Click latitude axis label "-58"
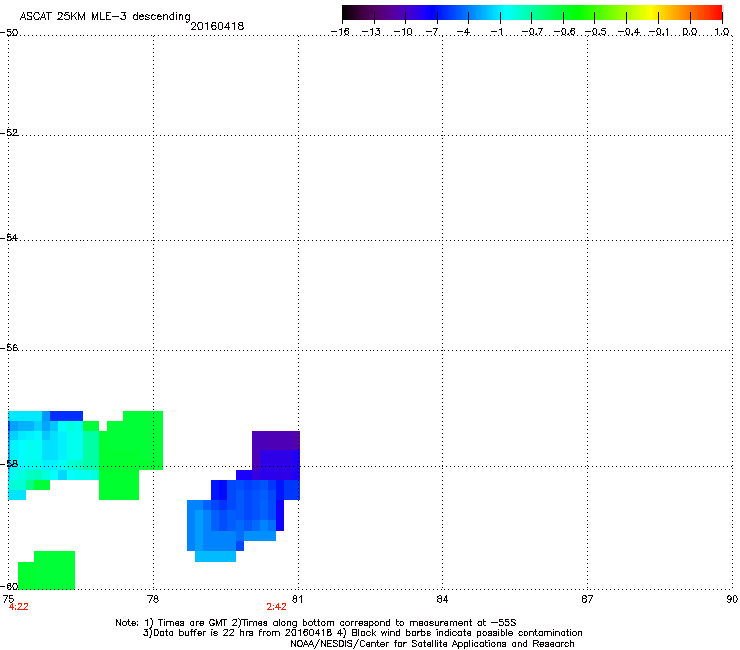The height and width of the screenshot is (650, 740). pyautogui.click(x=9, y=464)
